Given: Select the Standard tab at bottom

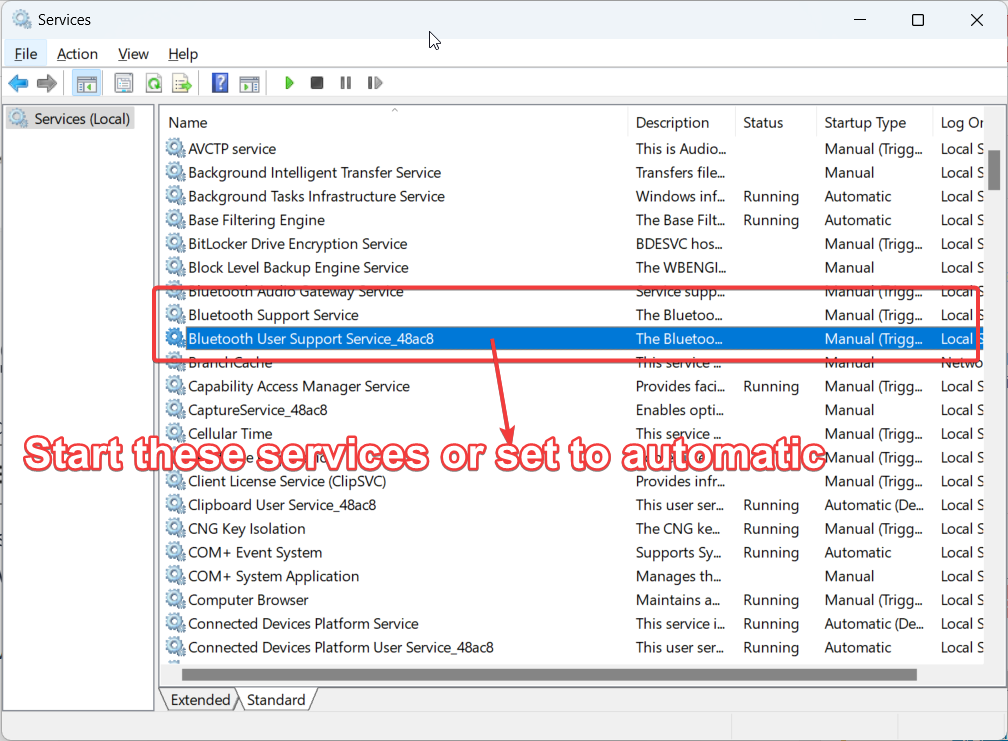Looking at the screenshot, I should (x=276, y=700).
